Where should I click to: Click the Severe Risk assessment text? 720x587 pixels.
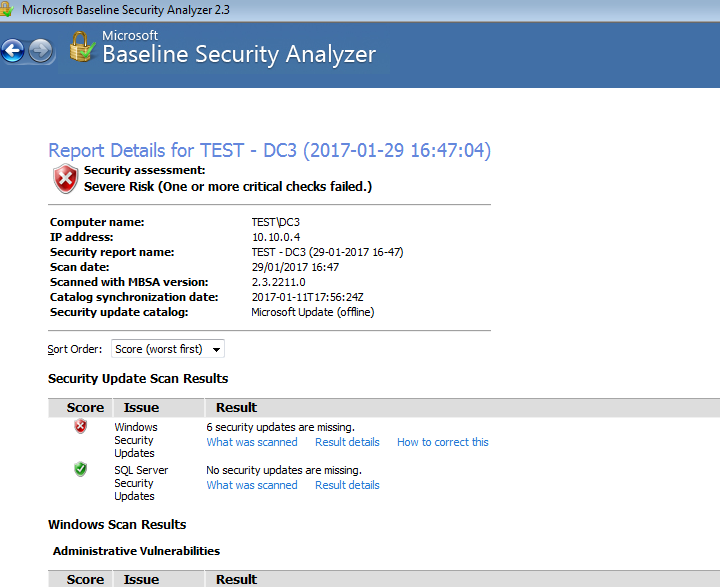point(228,186)
